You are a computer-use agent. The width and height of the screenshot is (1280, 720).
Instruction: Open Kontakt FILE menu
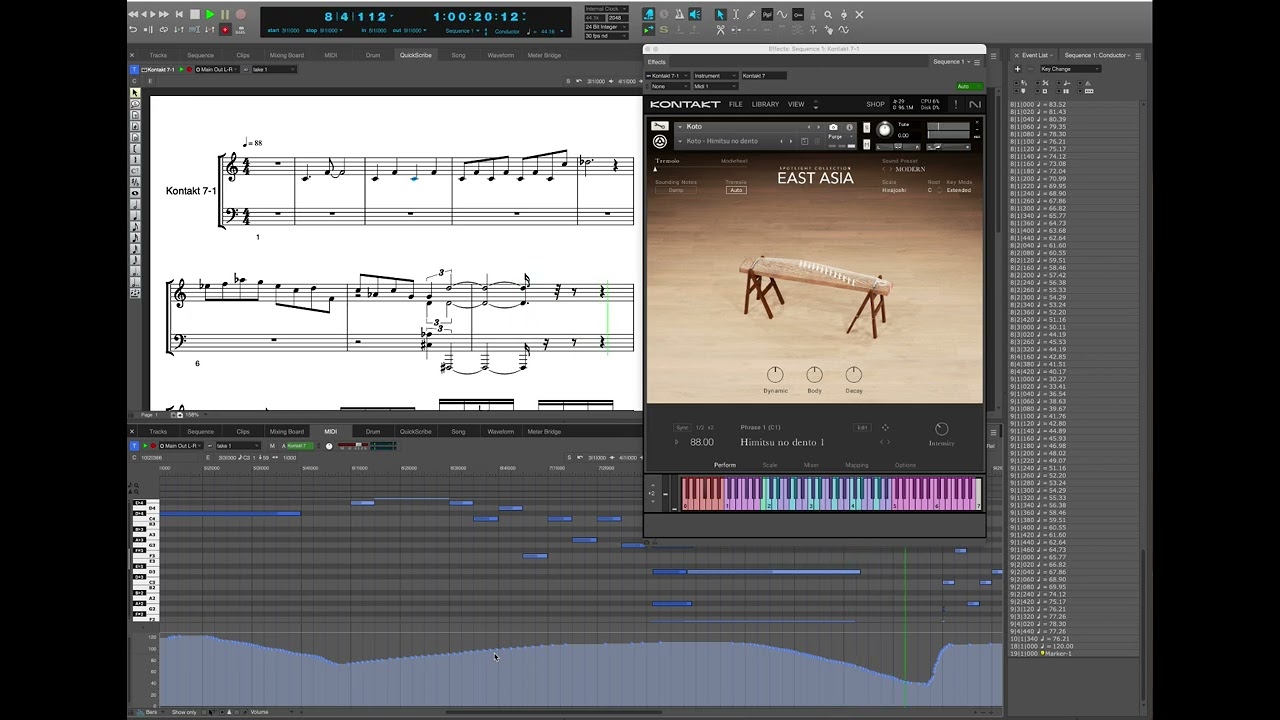coord(736,104)
